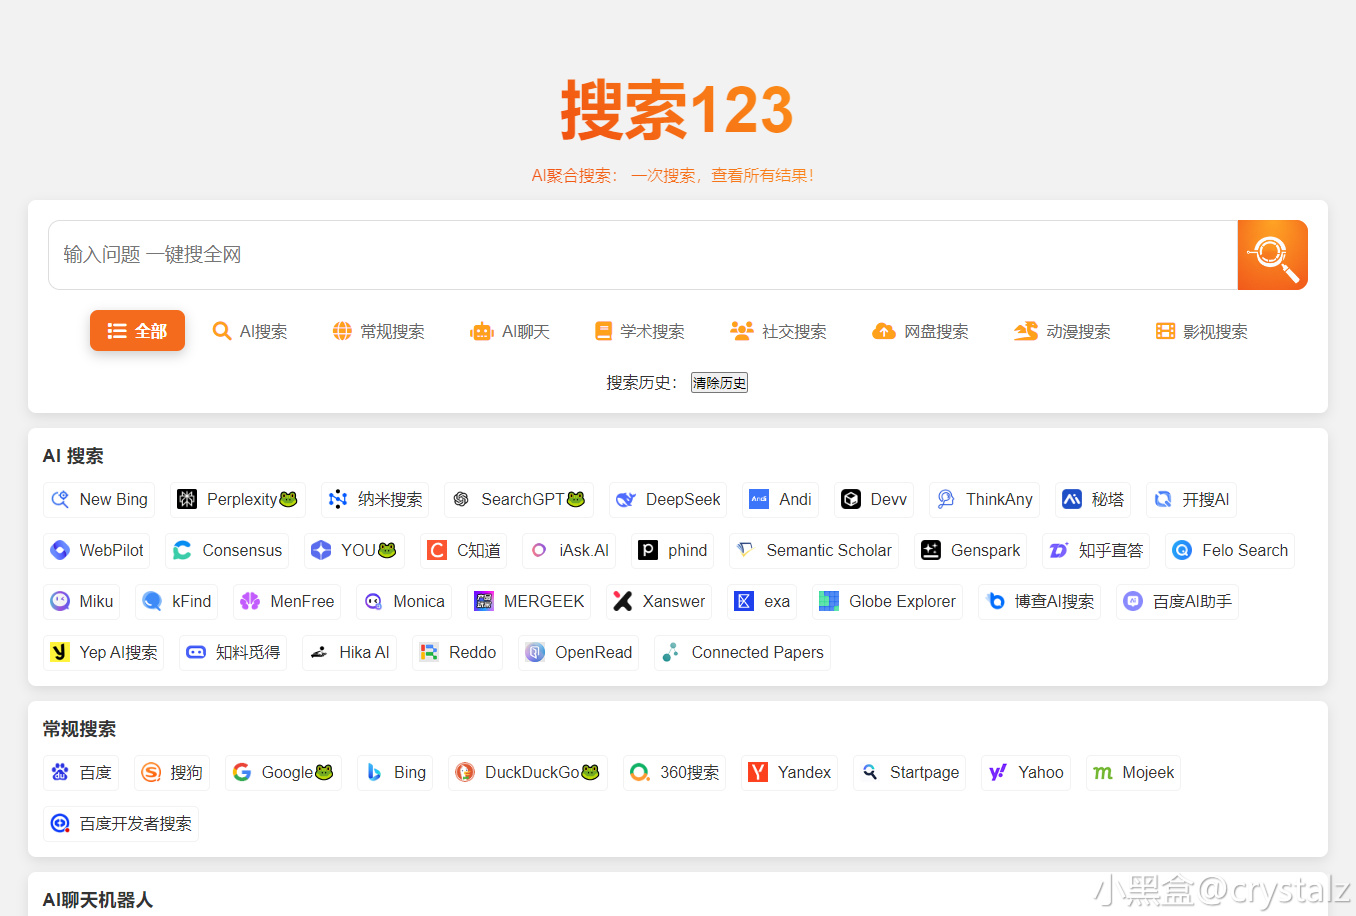Open the Semantic Scholar link
The width and height of the screenshot is (1356, 916).
pyautogui.click(x=814, y=550)
